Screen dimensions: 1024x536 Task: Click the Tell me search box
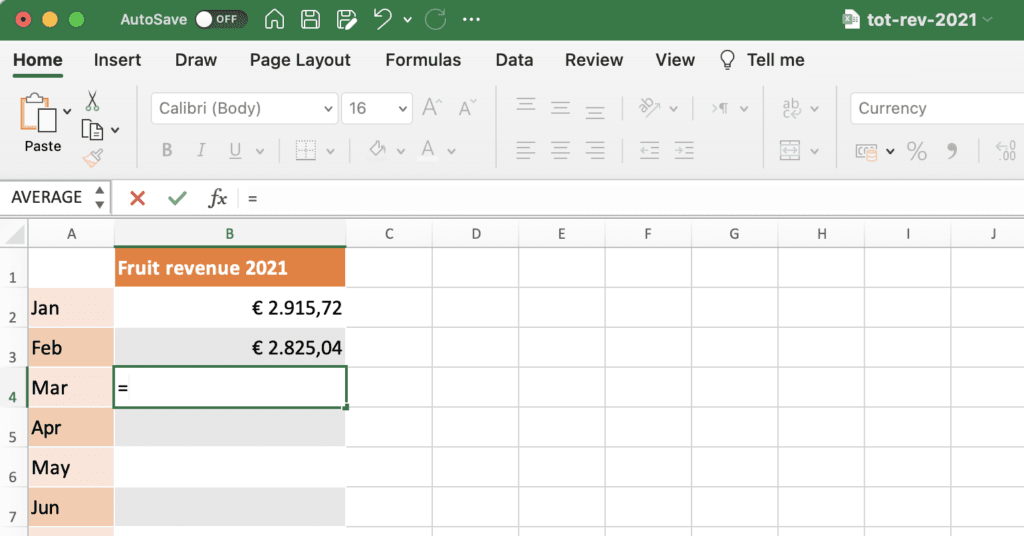point(775,60)
